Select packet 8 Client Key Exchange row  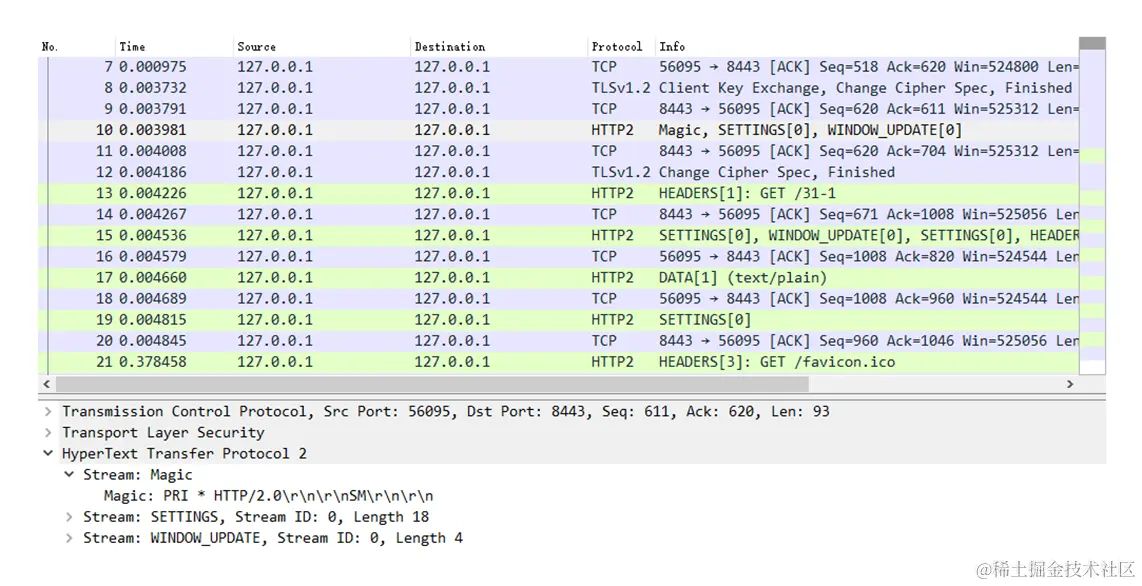pos(558,88)
